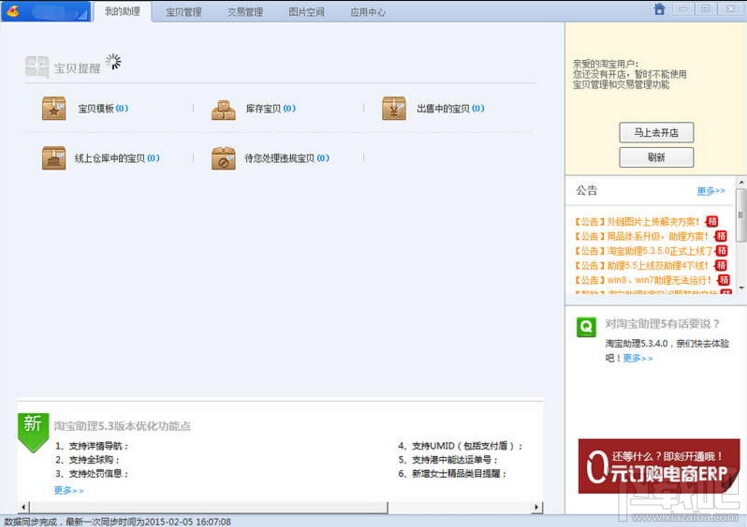
Task: Click horizontal scrollbar left arrow
Action: pos(24,507)
